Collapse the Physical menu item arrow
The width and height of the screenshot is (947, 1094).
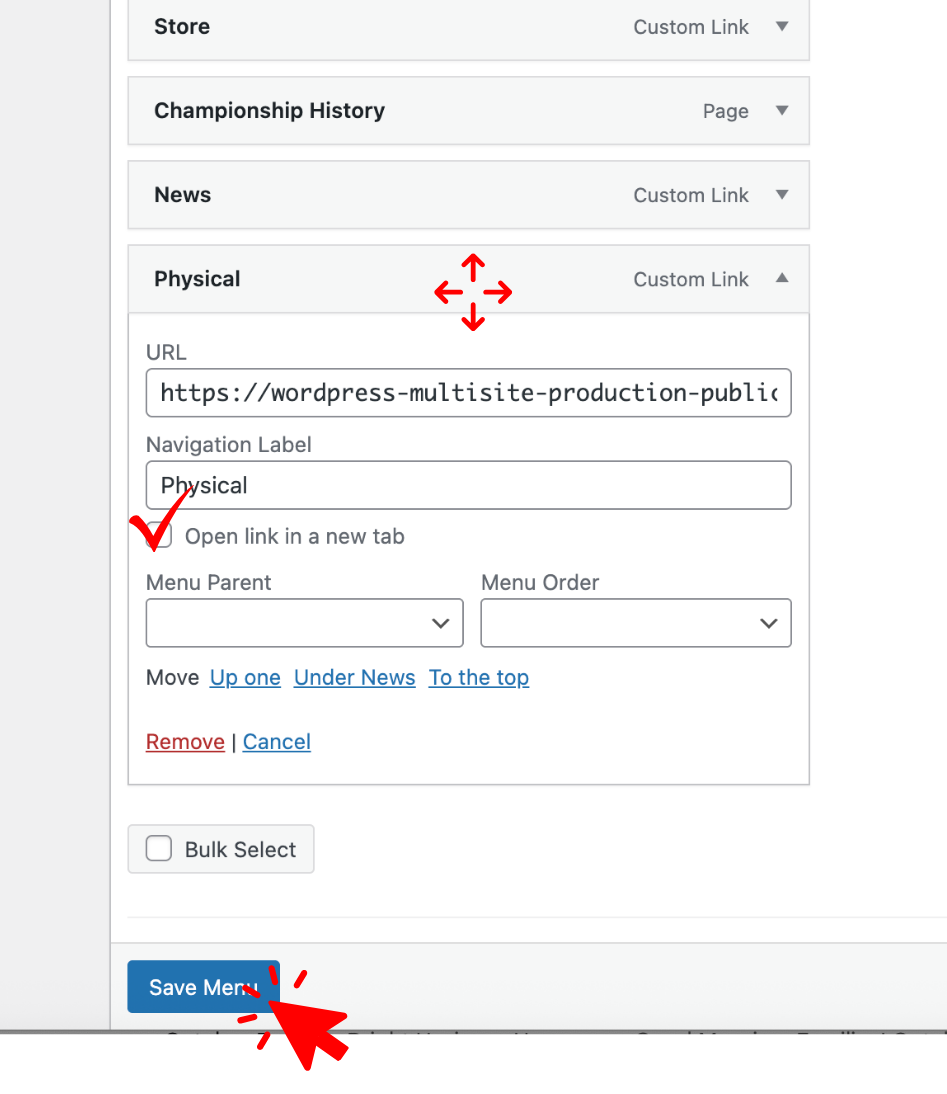pyautogui.click(x=782, y=279)
